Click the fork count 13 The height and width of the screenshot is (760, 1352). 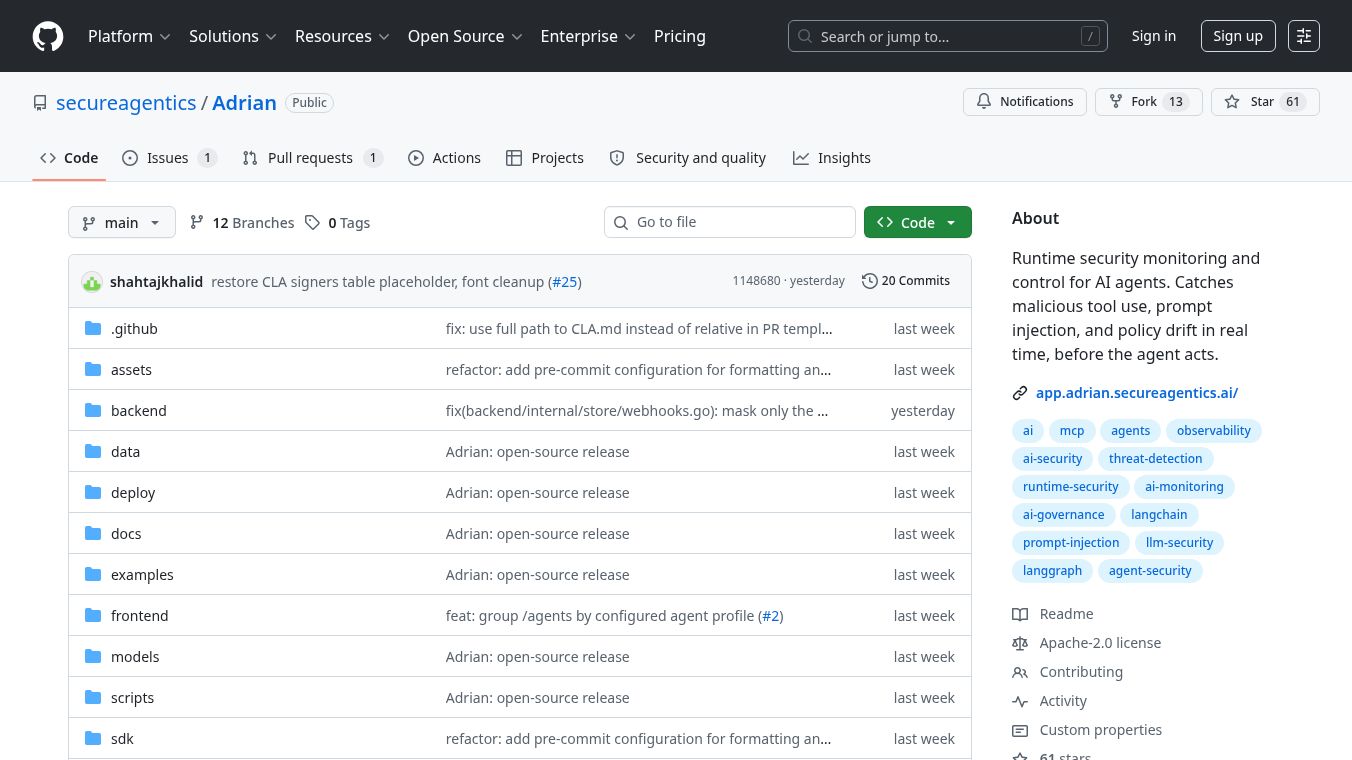coord(1176,102)
